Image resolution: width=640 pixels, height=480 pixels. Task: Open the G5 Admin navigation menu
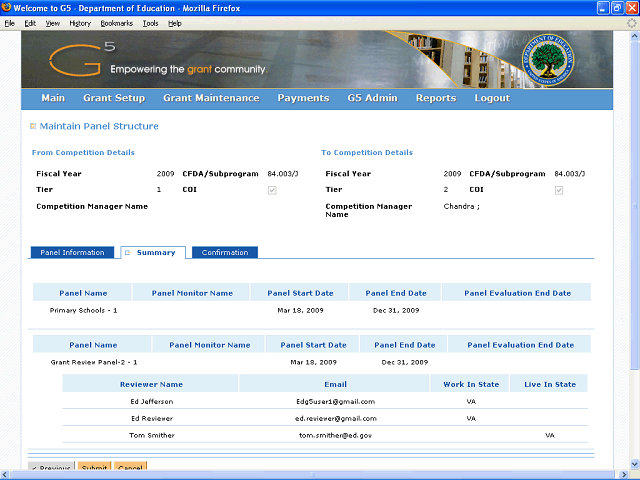coord(372,98)
